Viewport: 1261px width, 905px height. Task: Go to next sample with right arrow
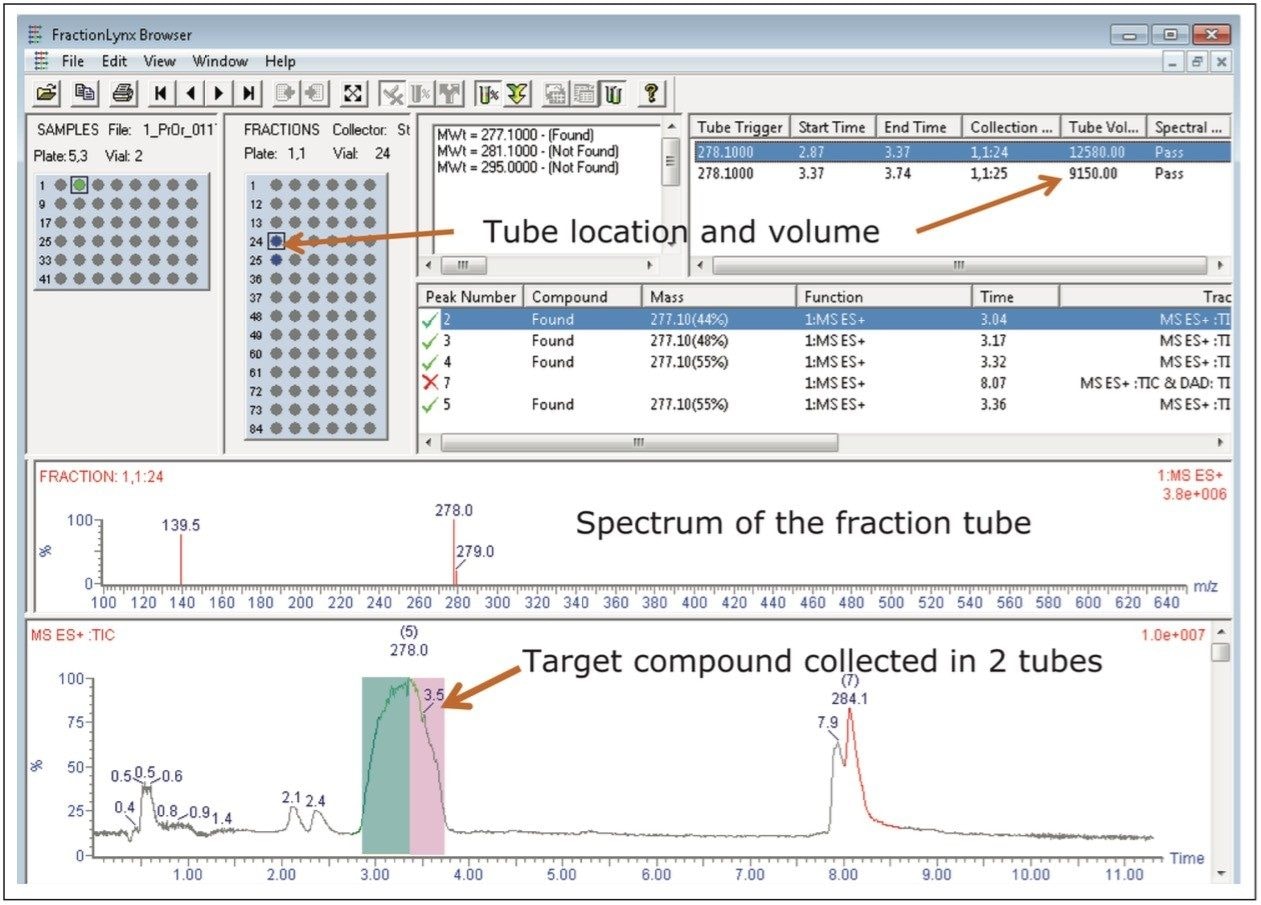coord(220,93)
